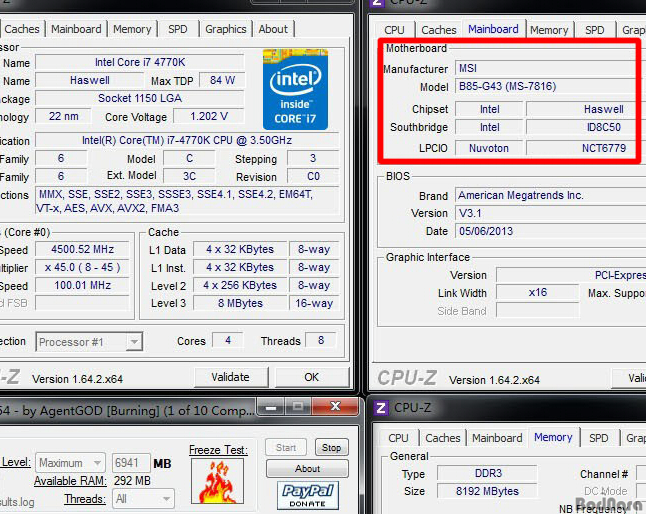Open Memory tab in left CPU-Z window
Viewport: 646px width, 514px height.
coord(132,29)
